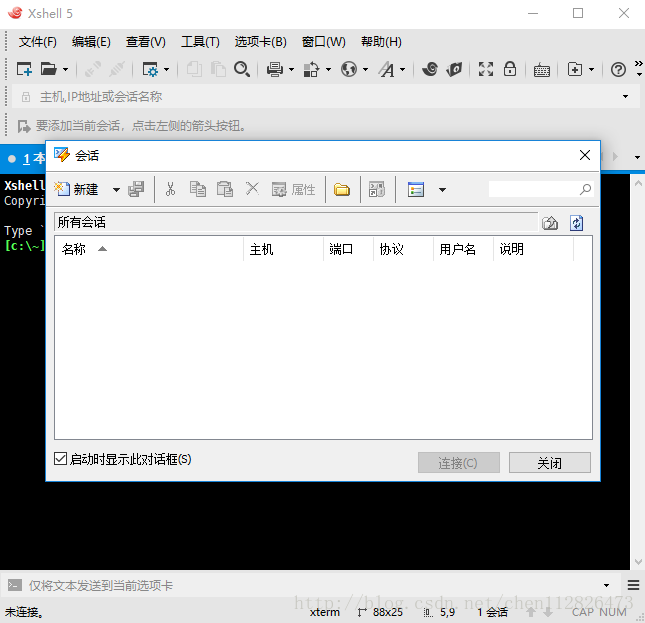This screenshot has width=645, height=623.
Task: Open the 窗口(W) menu
Action: [323, 42]
